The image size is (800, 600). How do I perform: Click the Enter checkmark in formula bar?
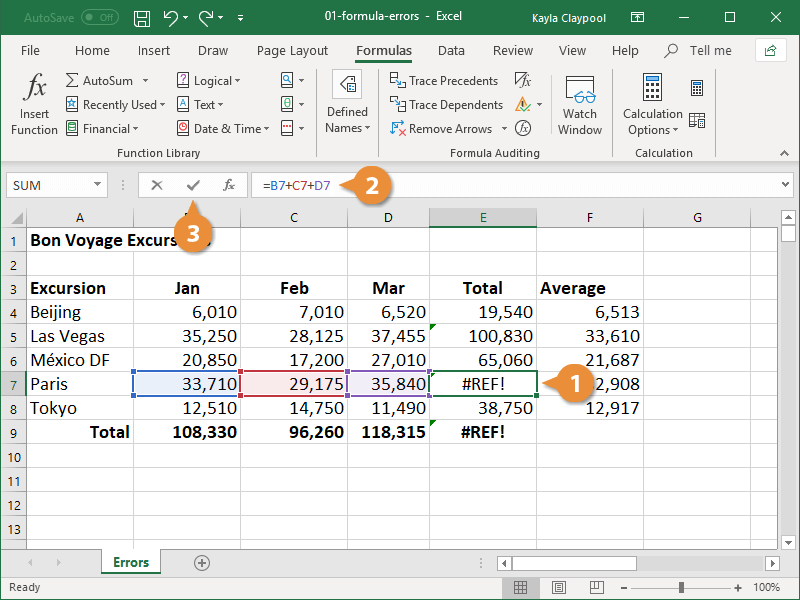(193, 185)
